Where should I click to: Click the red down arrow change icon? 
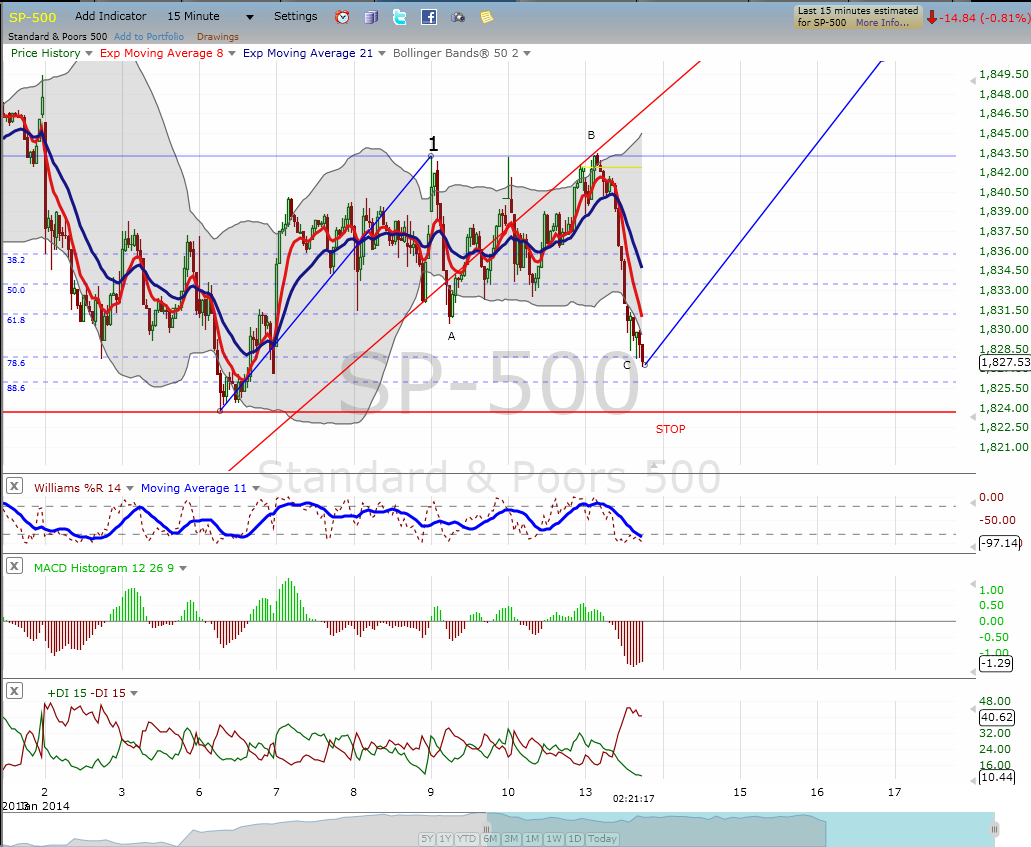pos(931,18)
